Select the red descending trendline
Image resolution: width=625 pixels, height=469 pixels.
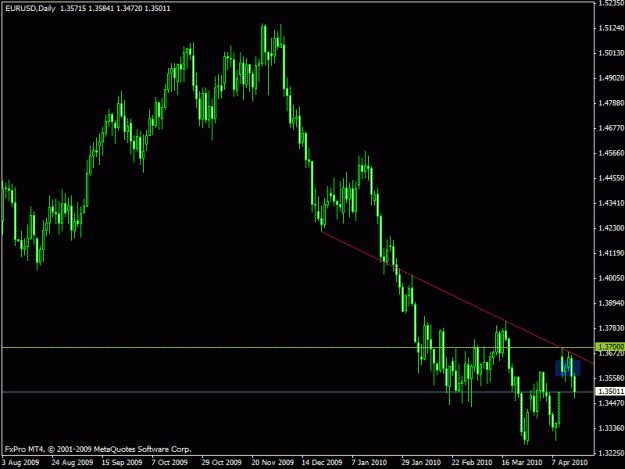(458, 298)
